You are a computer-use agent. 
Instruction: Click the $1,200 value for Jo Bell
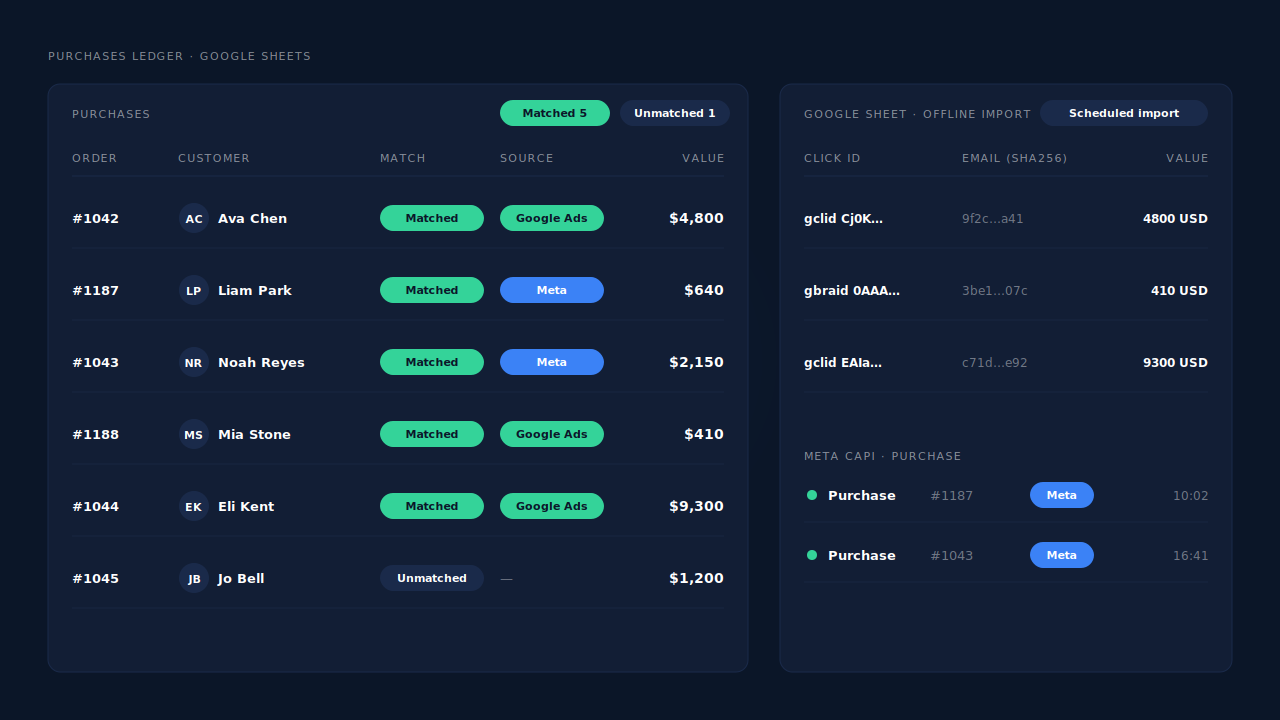[696, 578]
